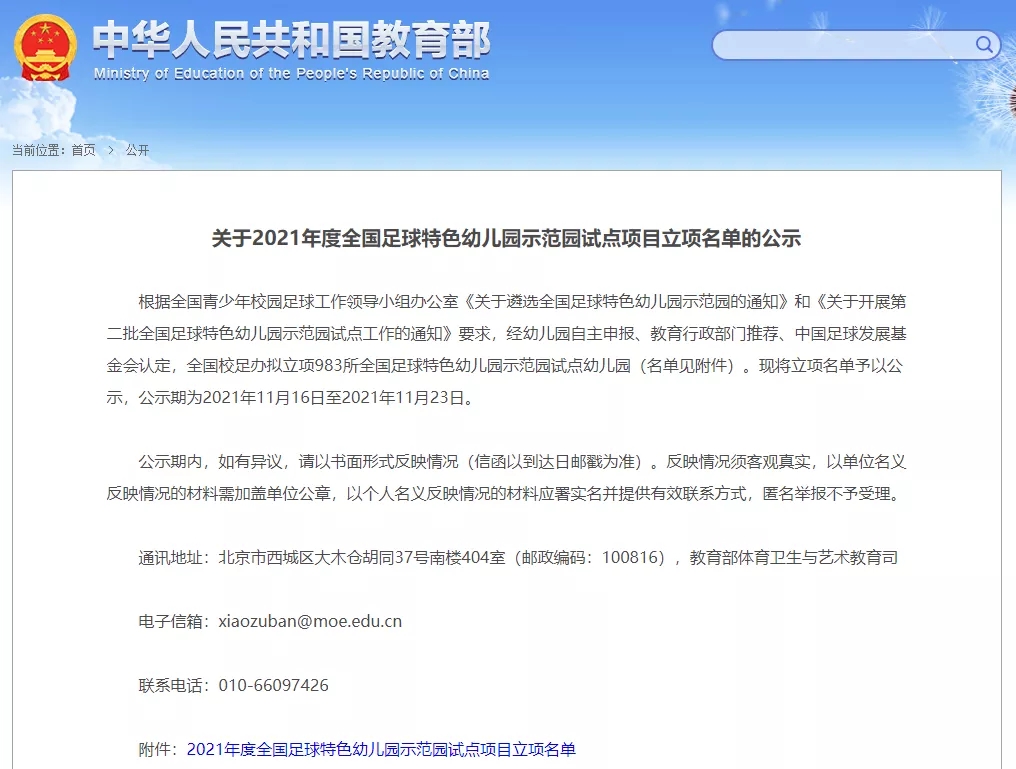
Task: Click the 附件 label before the link
Action: (x=157, y=749)
